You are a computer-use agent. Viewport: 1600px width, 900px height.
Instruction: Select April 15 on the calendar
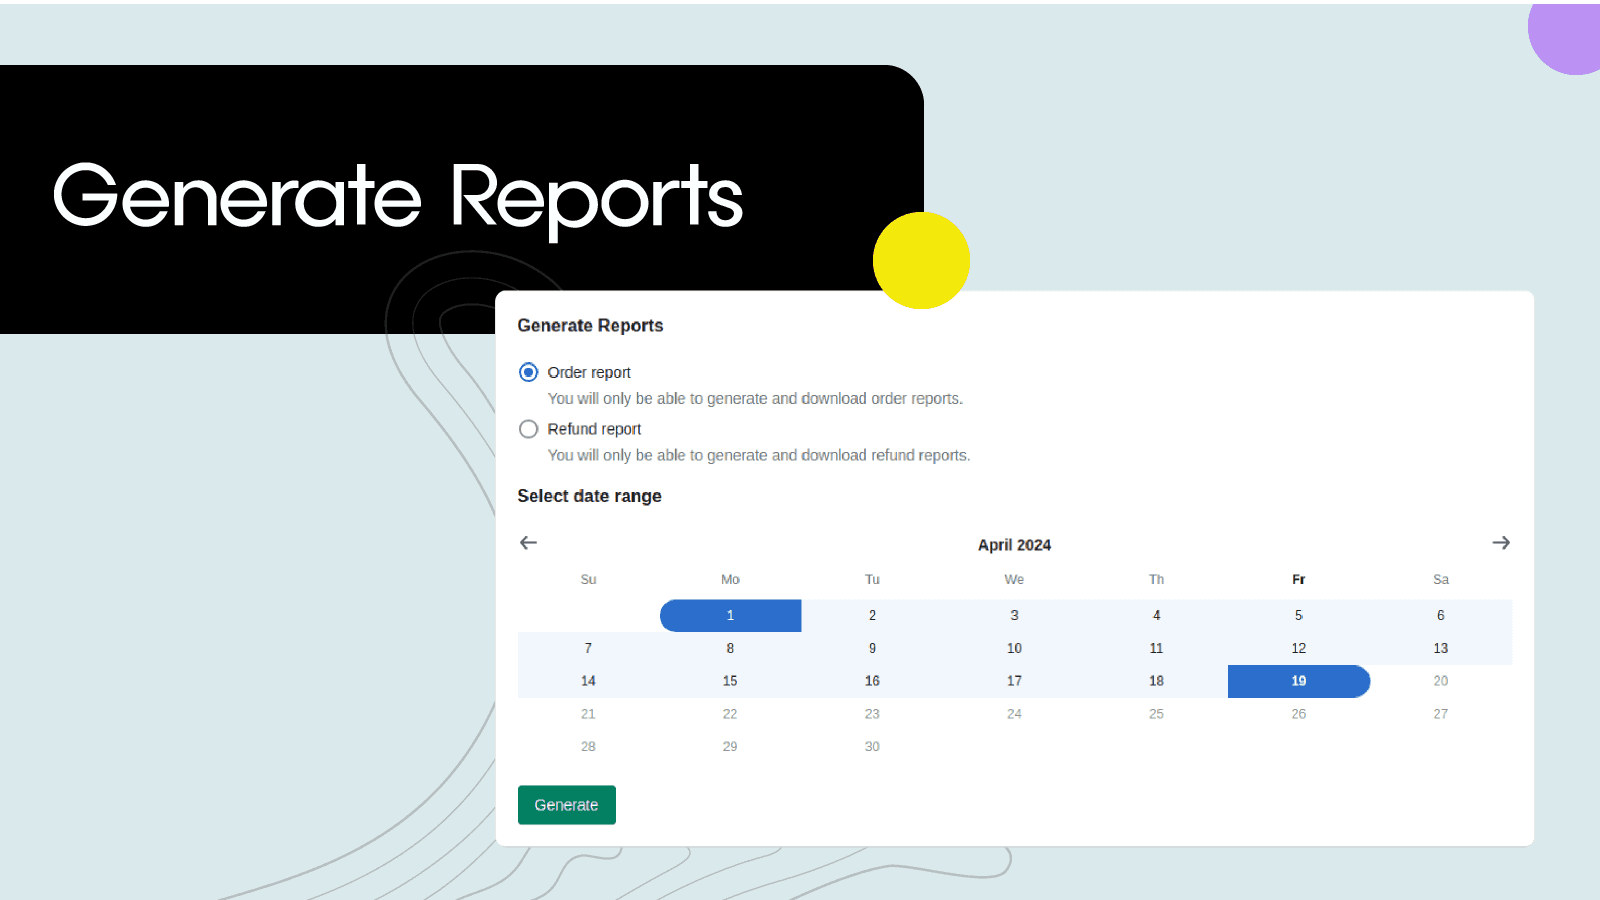pos(730,681)
